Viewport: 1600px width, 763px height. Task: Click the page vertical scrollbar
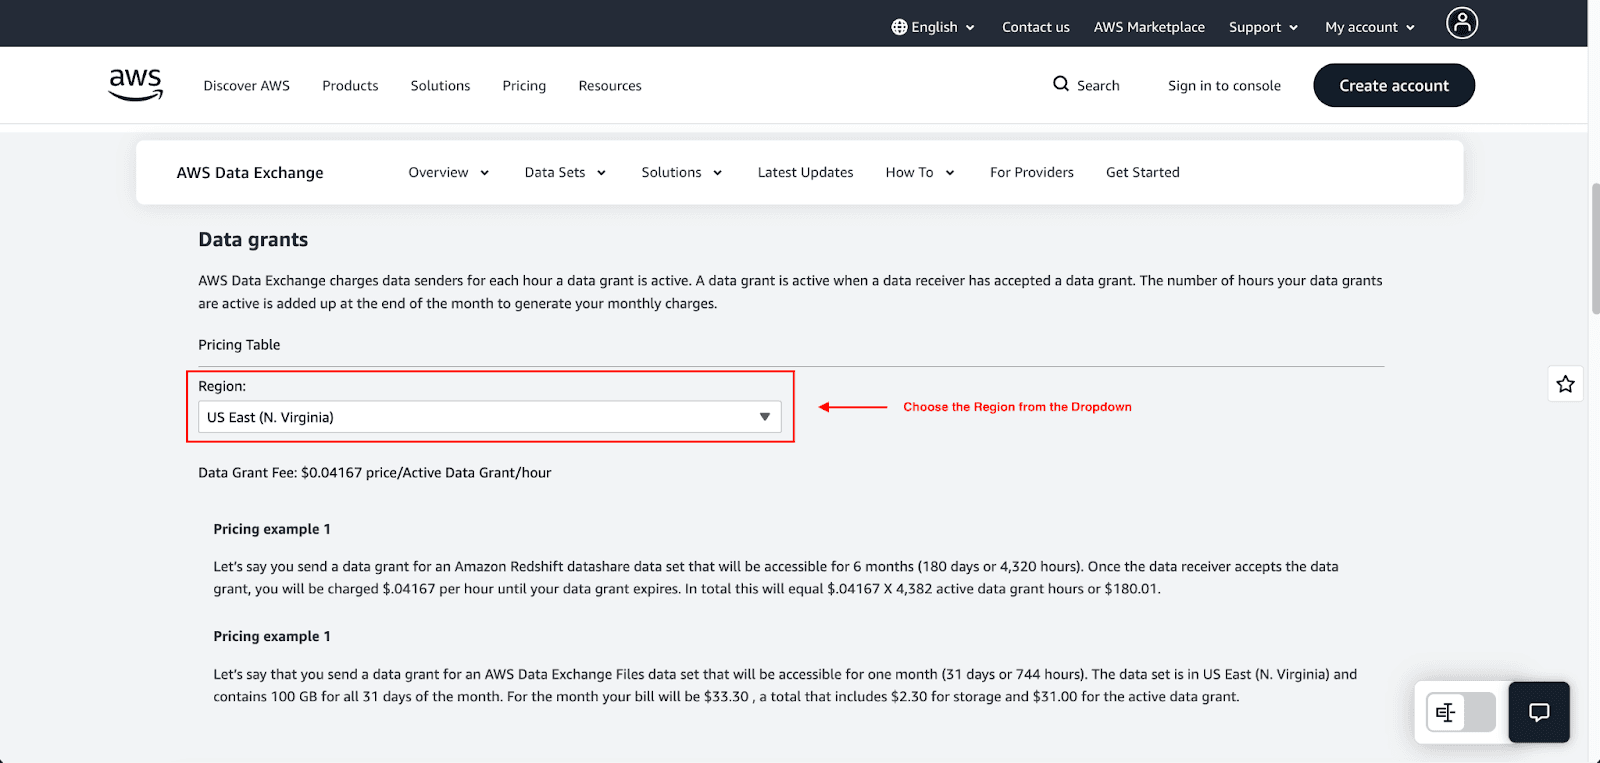pos(1594,249)
